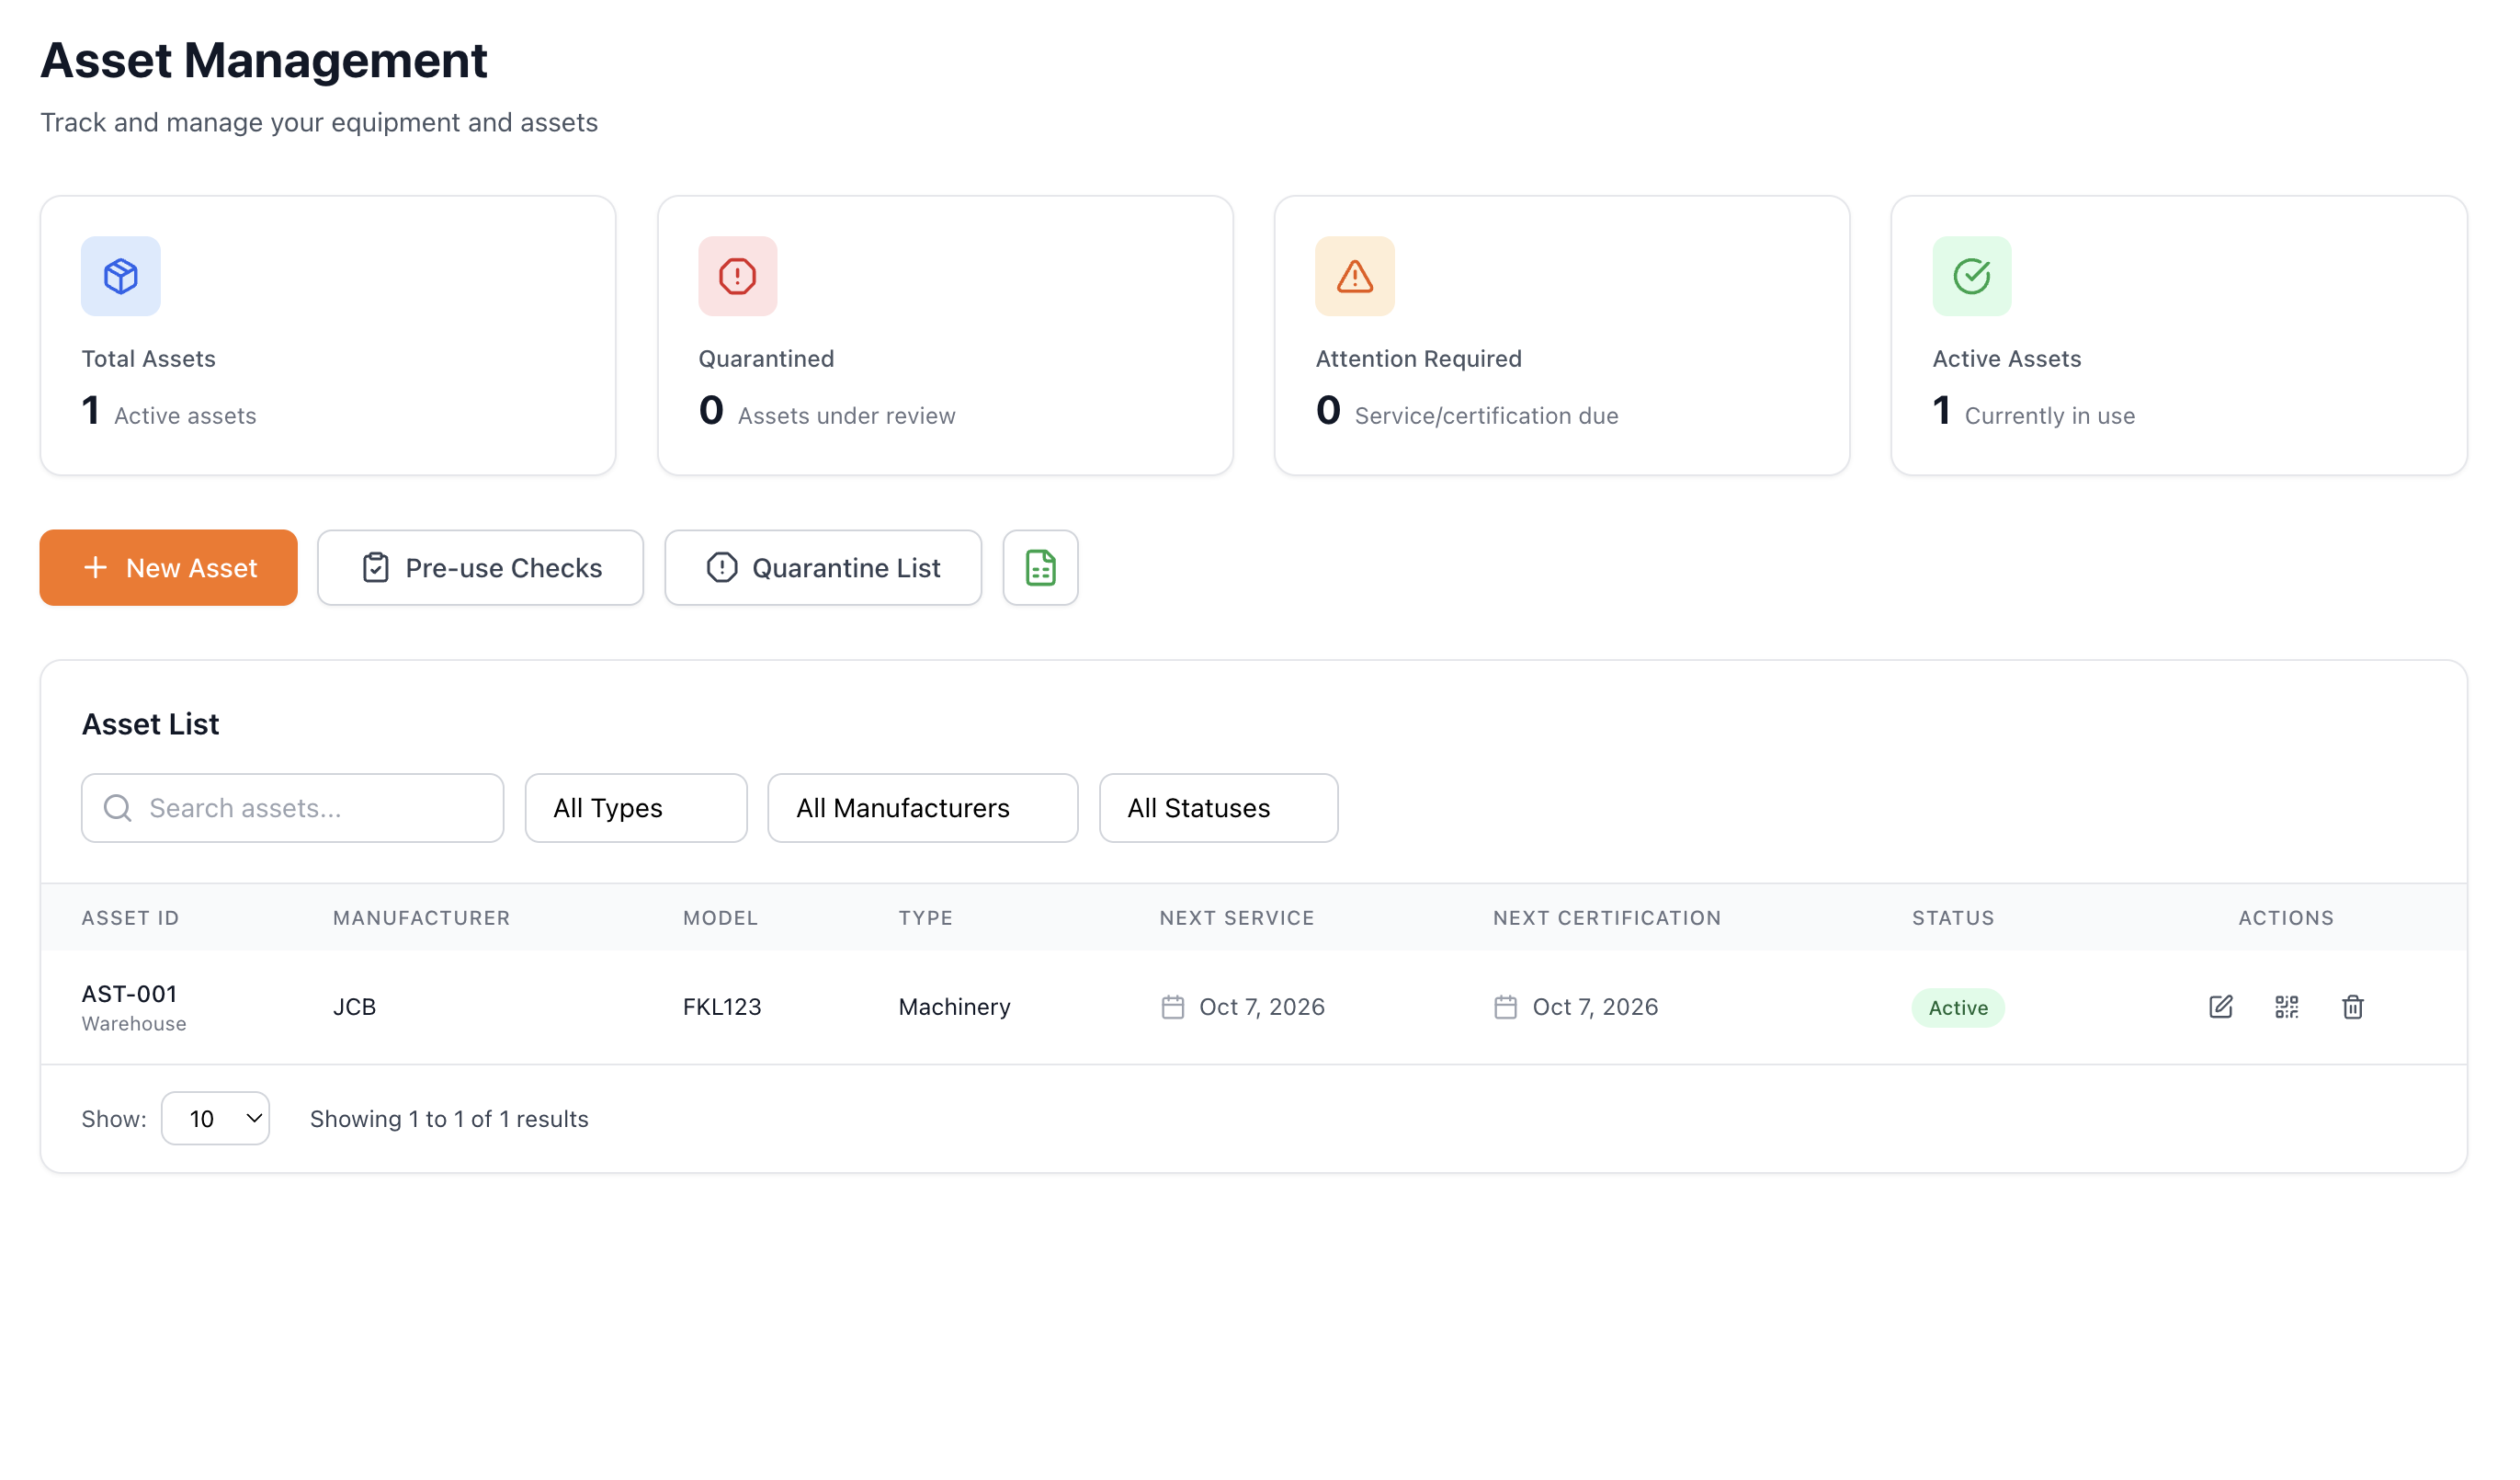The height and width of the screenshot is (1480, 2520).
Task: Click the blue cube Total Assets icon
Action: 121,276
